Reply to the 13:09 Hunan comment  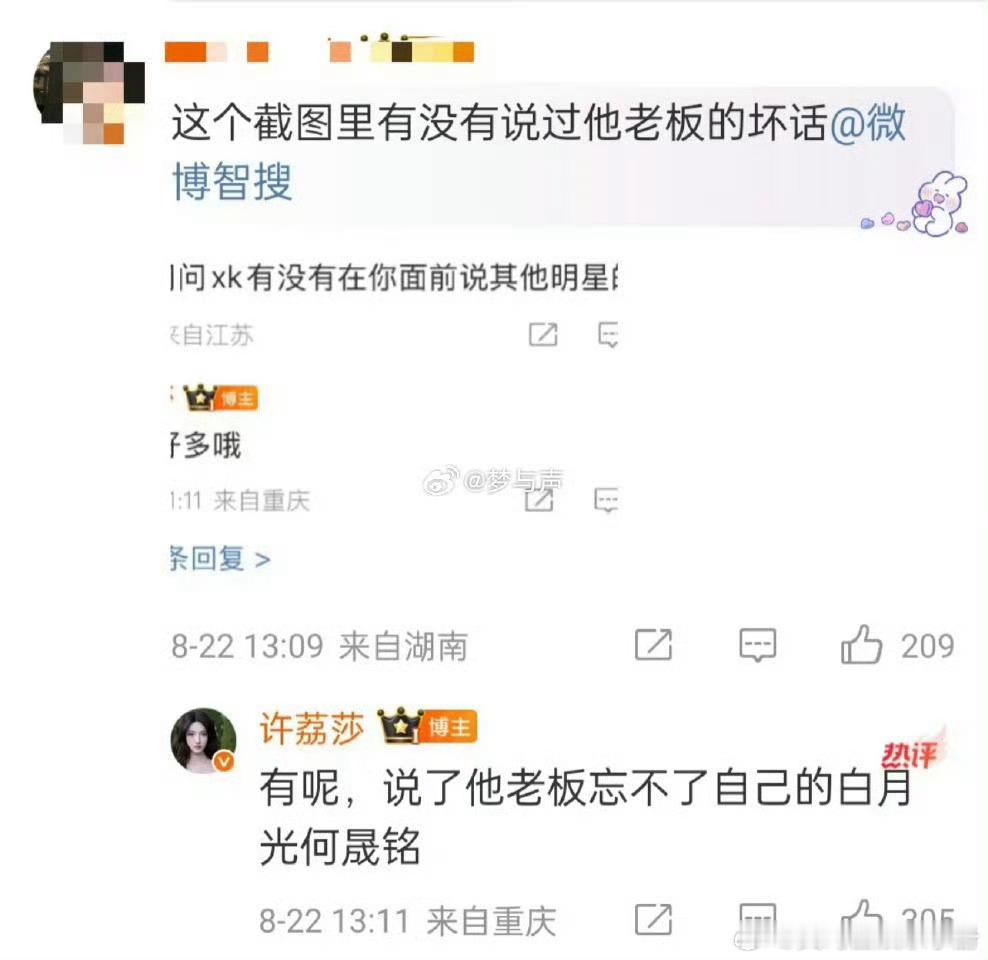tap(757, 645)
